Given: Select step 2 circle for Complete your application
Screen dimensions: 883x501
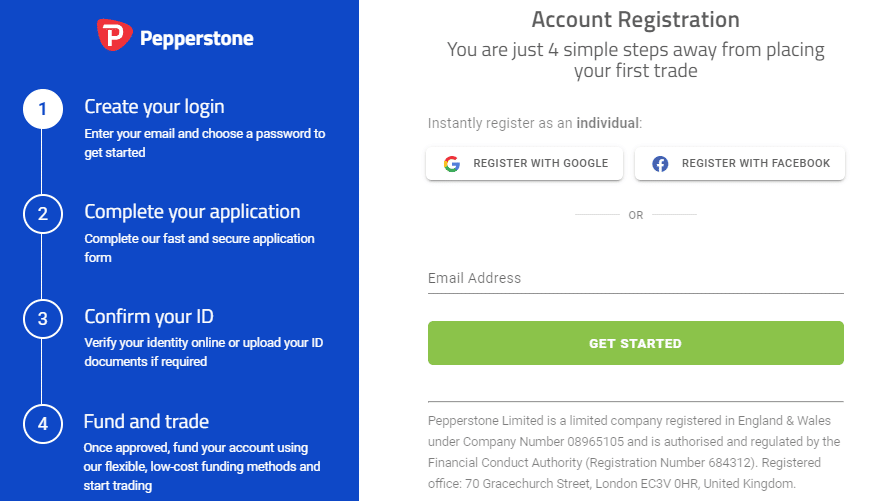Looking at the screenshot, I should (x=43, y=214).
